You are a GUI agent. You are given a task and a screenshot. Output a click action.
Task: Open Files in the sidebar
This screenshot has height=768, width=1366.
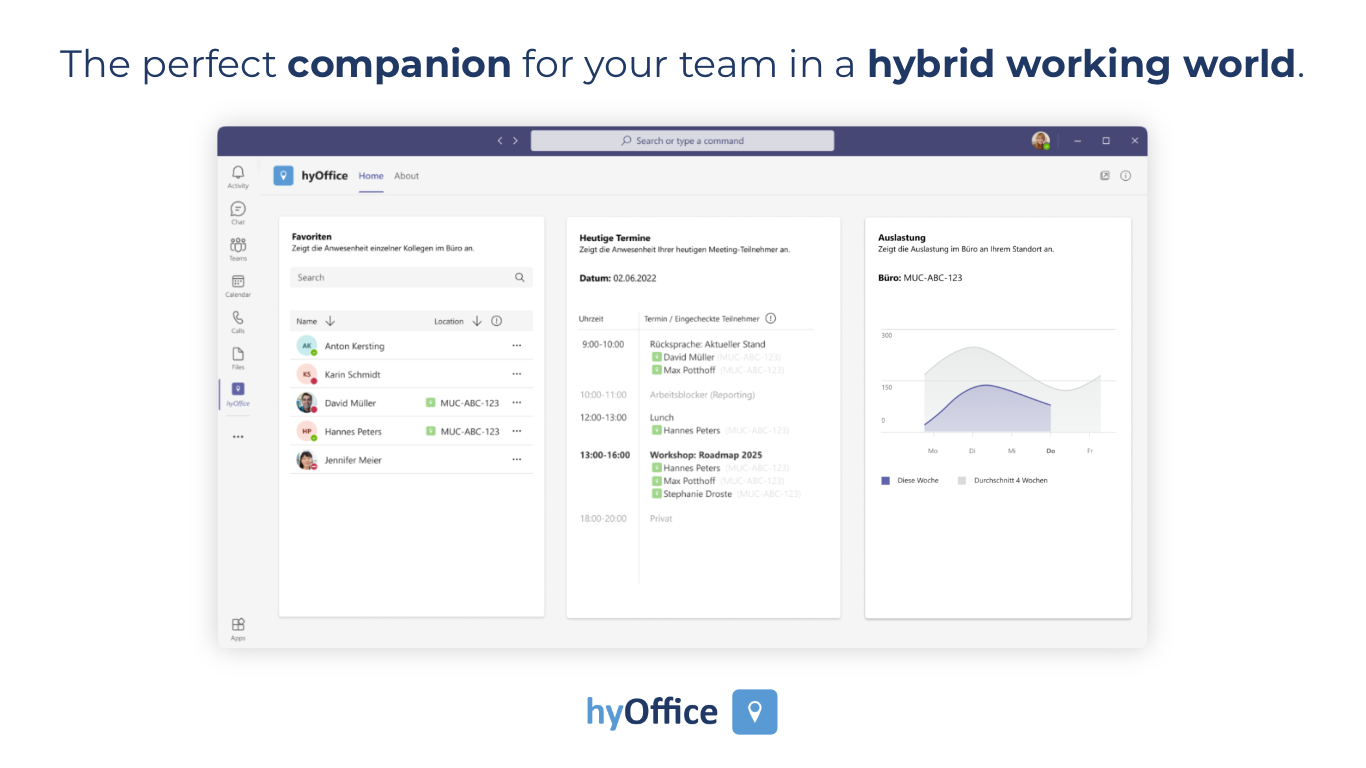pyautogui.click(x=238, y=358)
